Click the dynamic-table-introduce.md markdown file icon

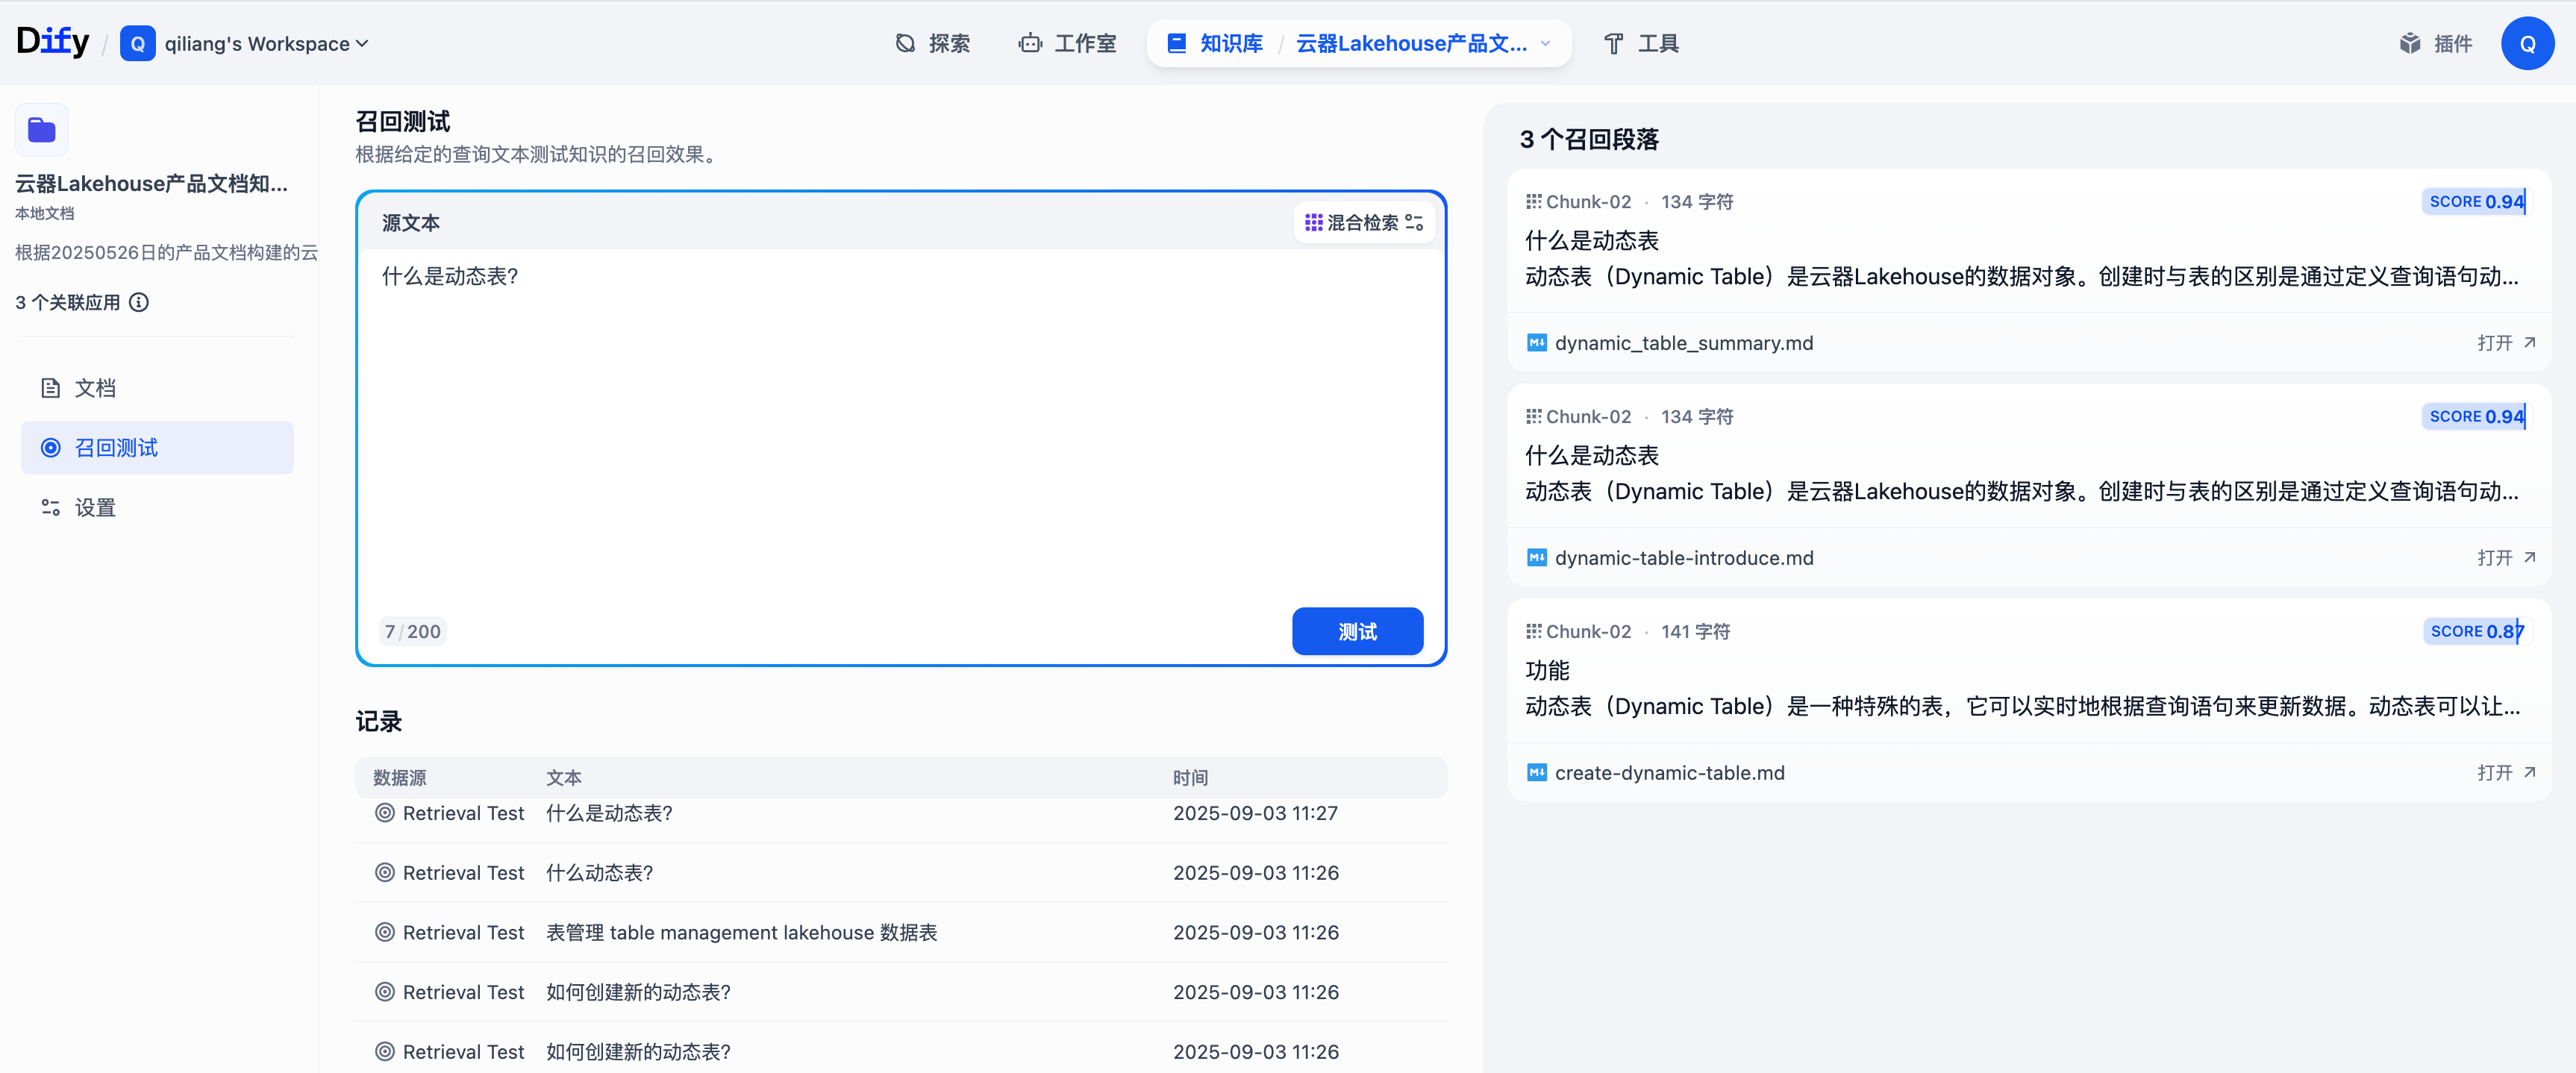click(1537, 558)
